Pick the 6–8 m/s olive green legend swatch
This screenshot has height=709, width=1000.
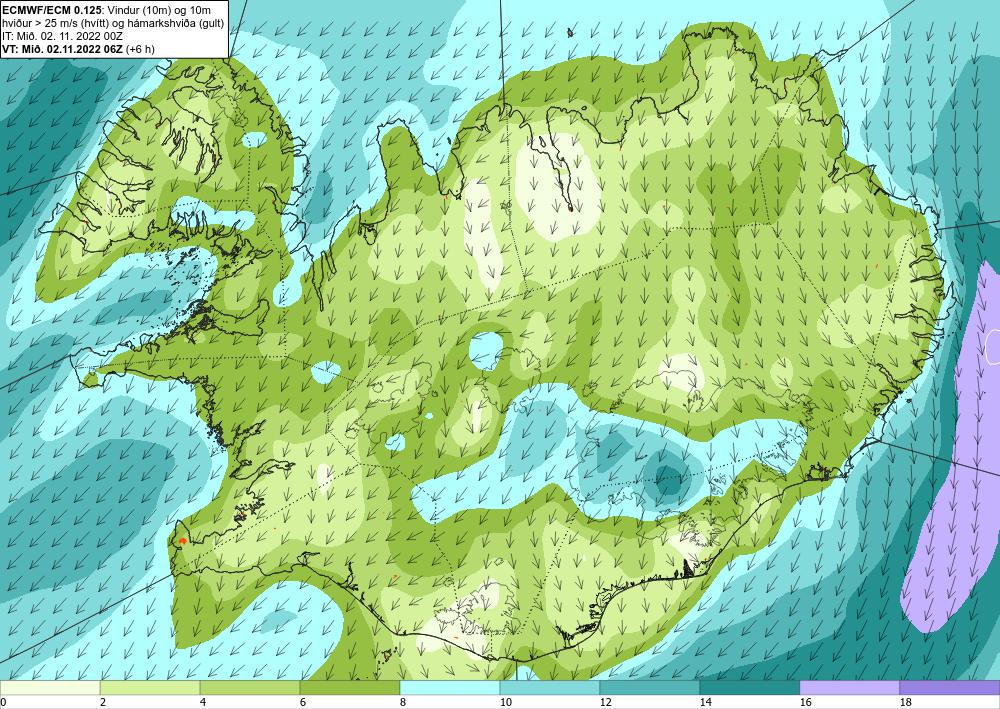coord(350,687)
